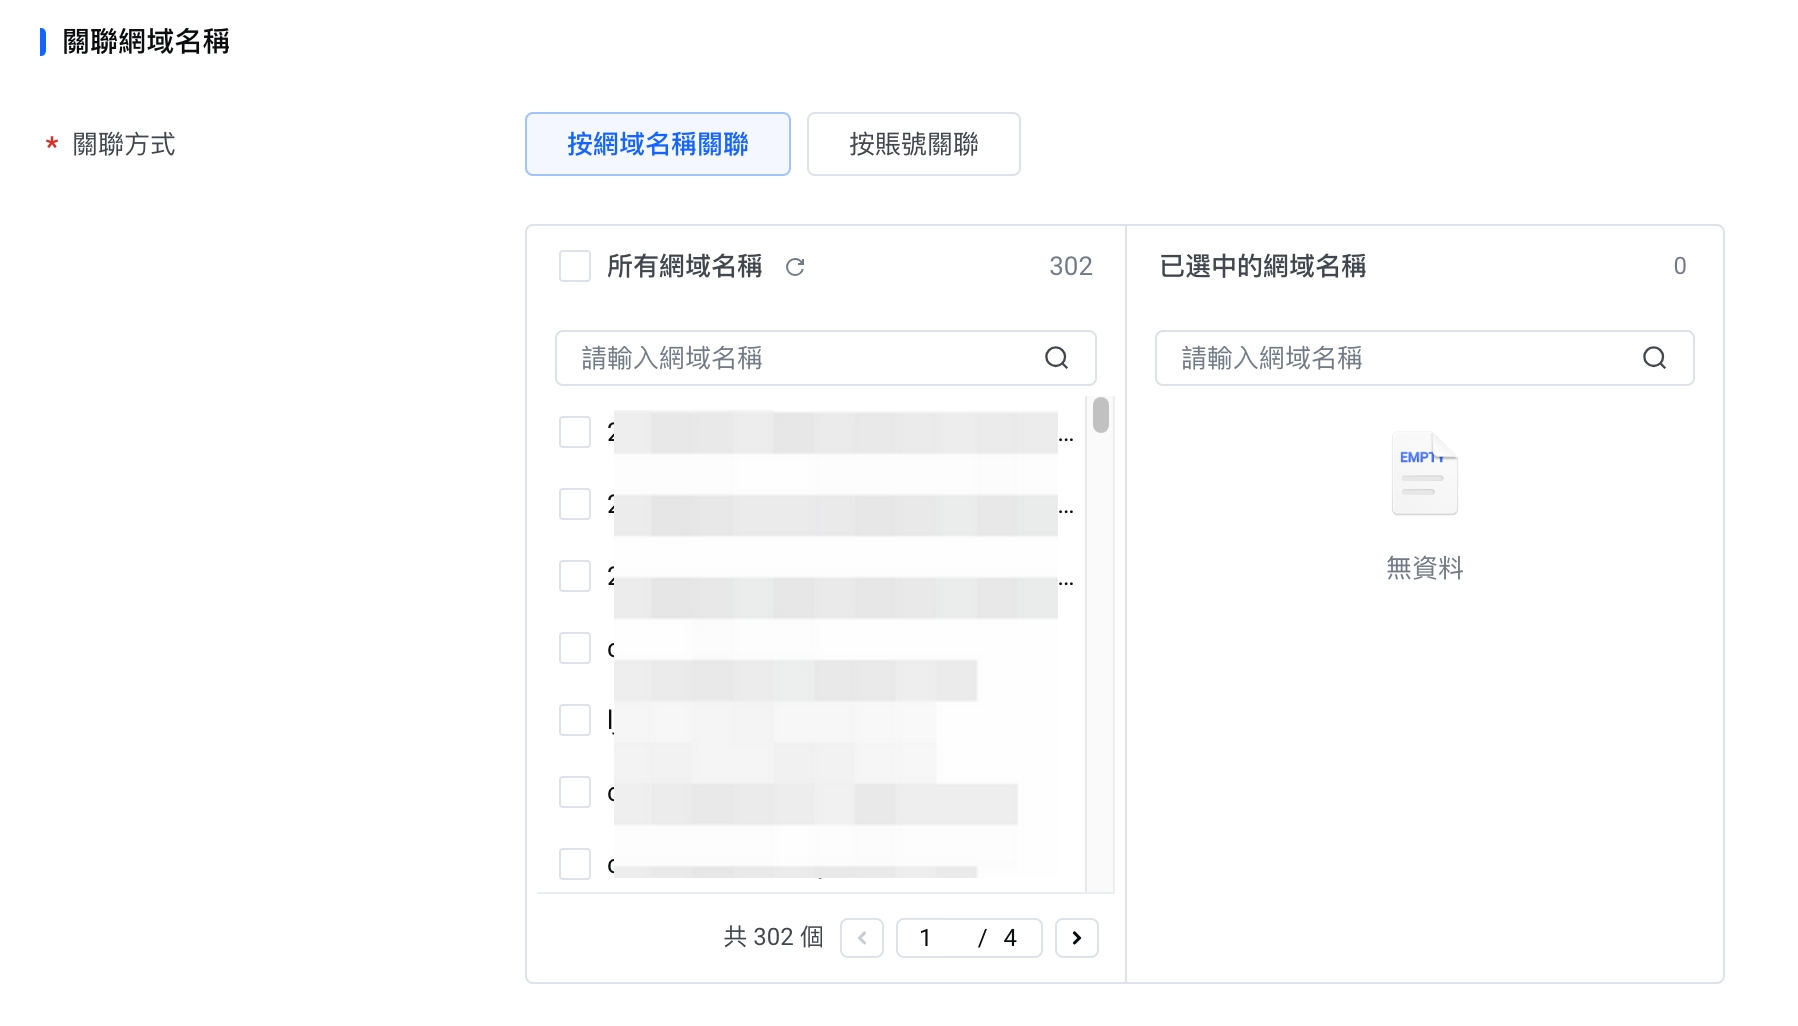Select the third domain row checkbox
The height and width of the screenshot is (1026, 1798).
pos(575,576)
